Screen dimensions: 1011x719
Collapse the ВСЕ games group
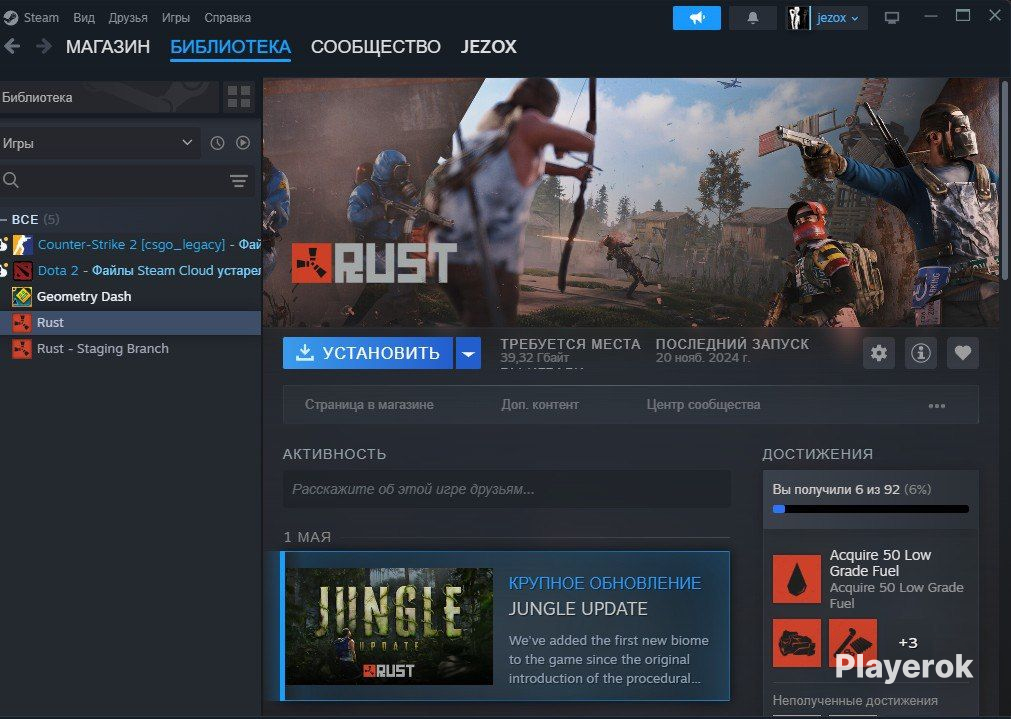[30, 219]
